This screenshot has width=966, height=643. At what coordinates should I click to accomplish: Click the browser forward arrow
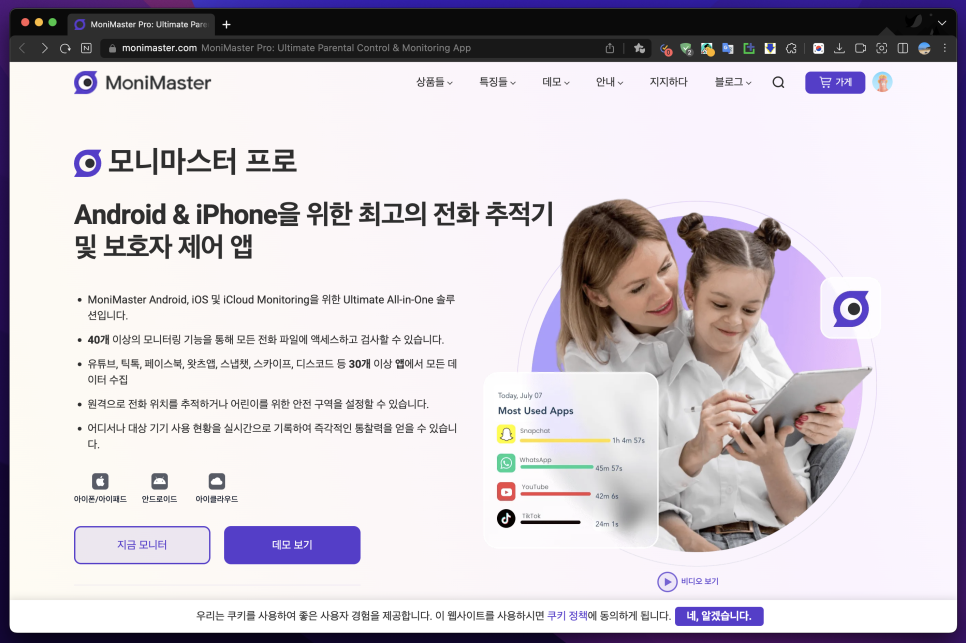point(44,48)
